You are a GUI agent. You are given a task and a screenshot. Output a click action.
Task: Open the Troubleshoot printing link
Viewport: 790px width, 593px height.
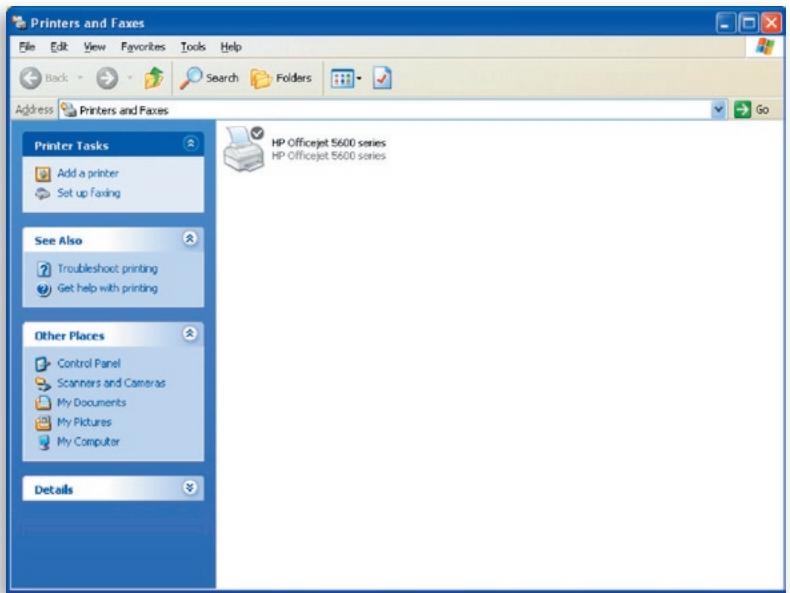(107, 269)
